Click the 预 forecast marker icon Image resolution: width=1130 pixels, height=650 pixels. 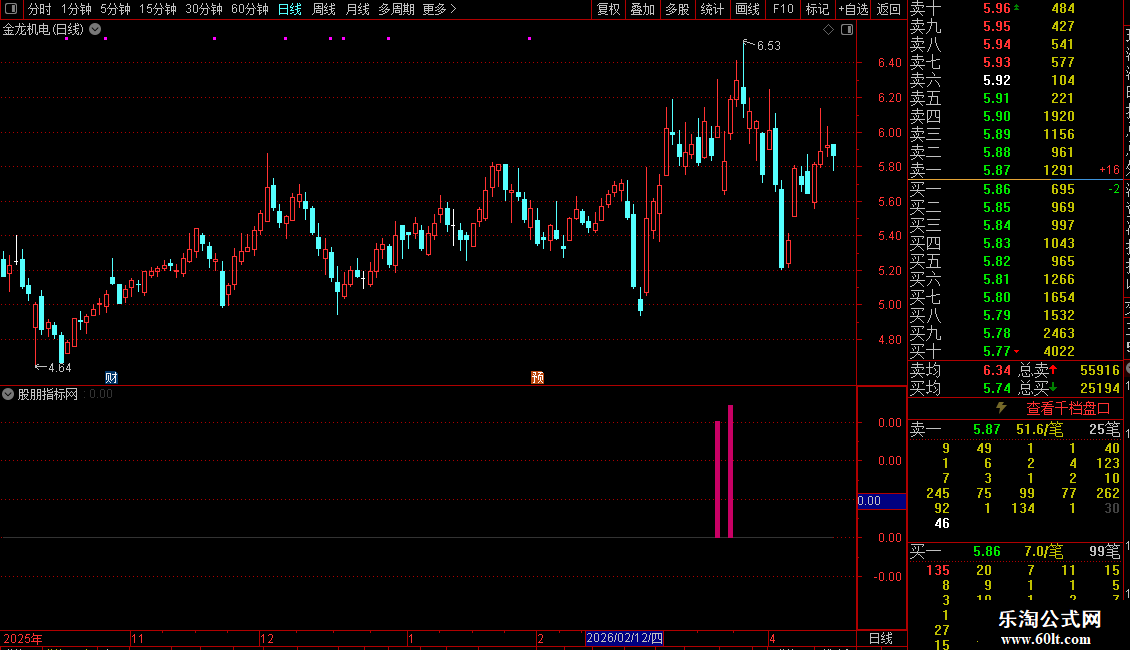[x=537, y=377]
